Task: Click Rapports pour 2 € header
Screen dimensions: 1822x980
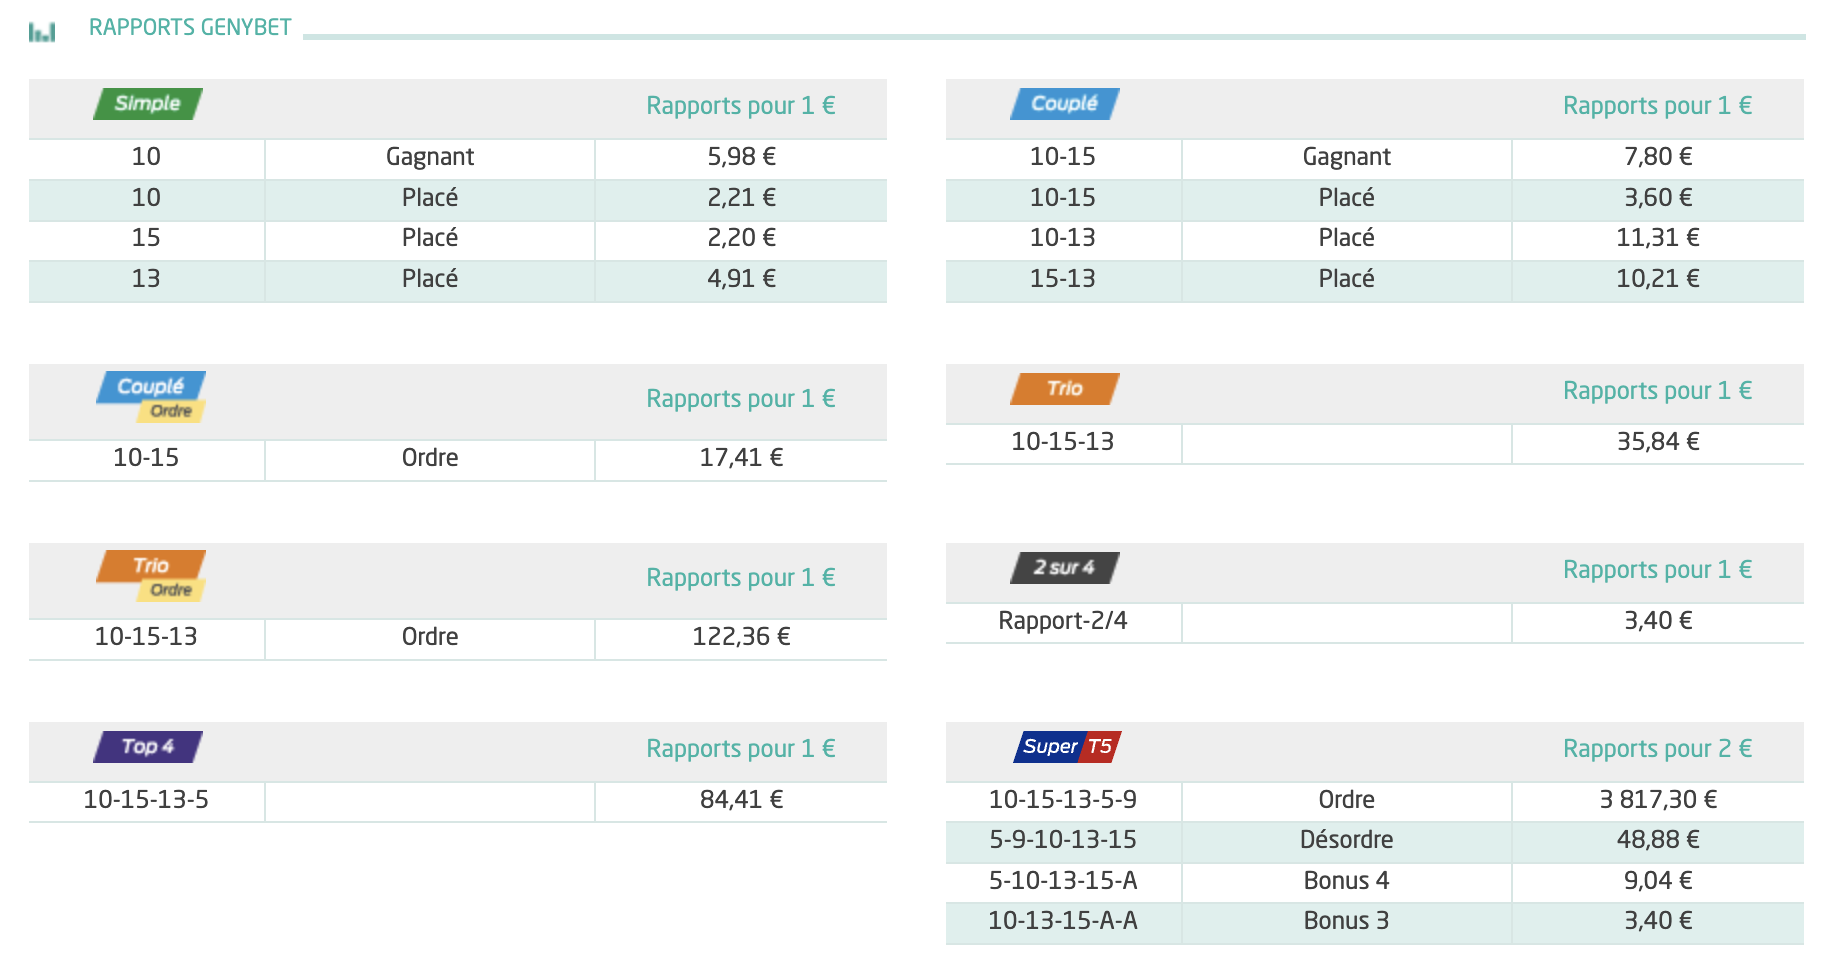Action: (1657, 749)
